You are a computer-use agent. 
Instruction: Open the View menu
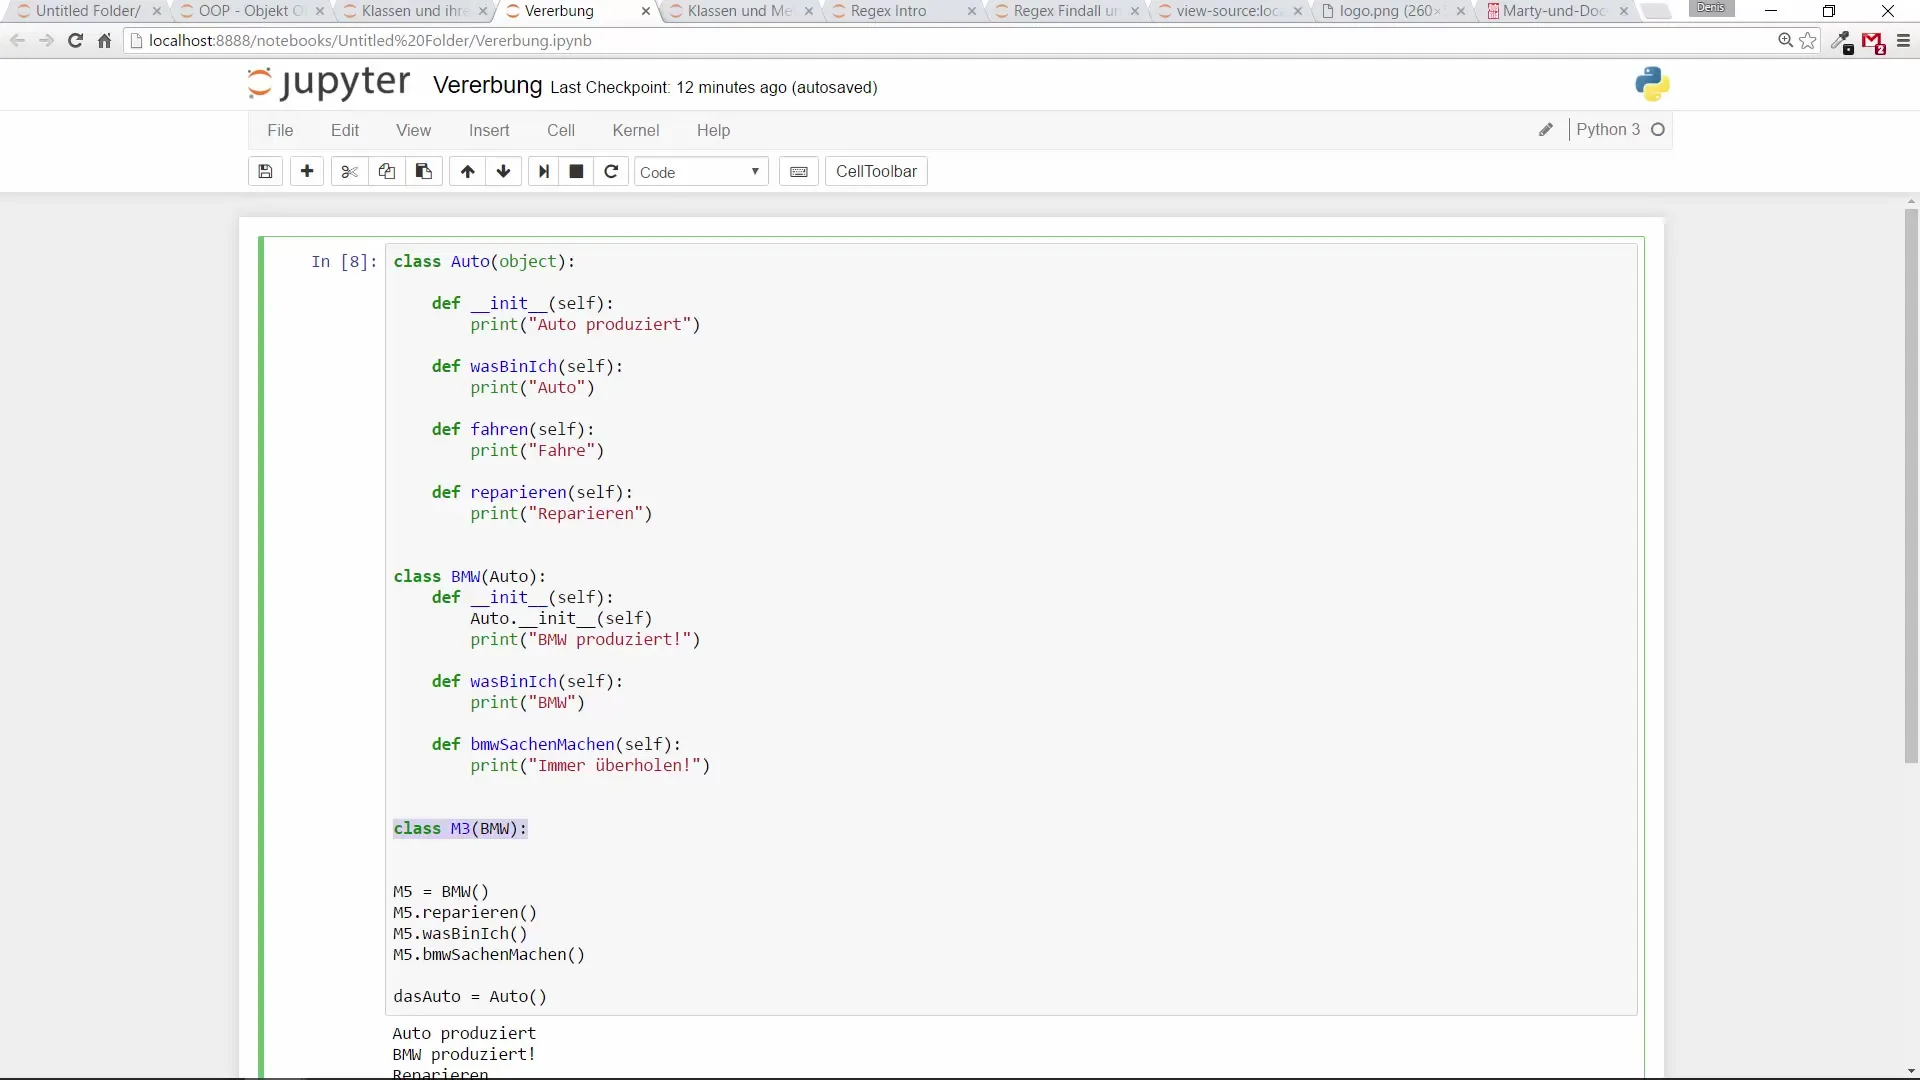coord(413,130)
